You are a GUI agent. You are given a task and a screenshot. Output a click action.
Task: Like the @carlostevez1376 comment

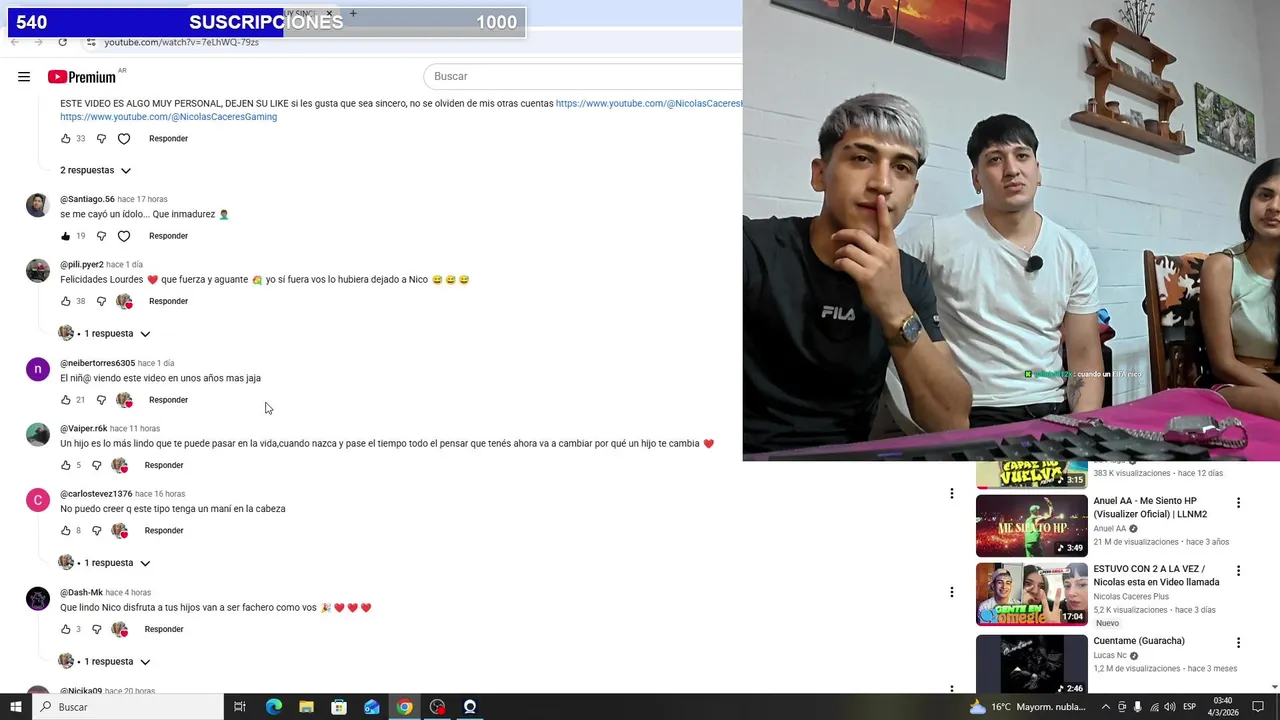[x=66, y=531]
